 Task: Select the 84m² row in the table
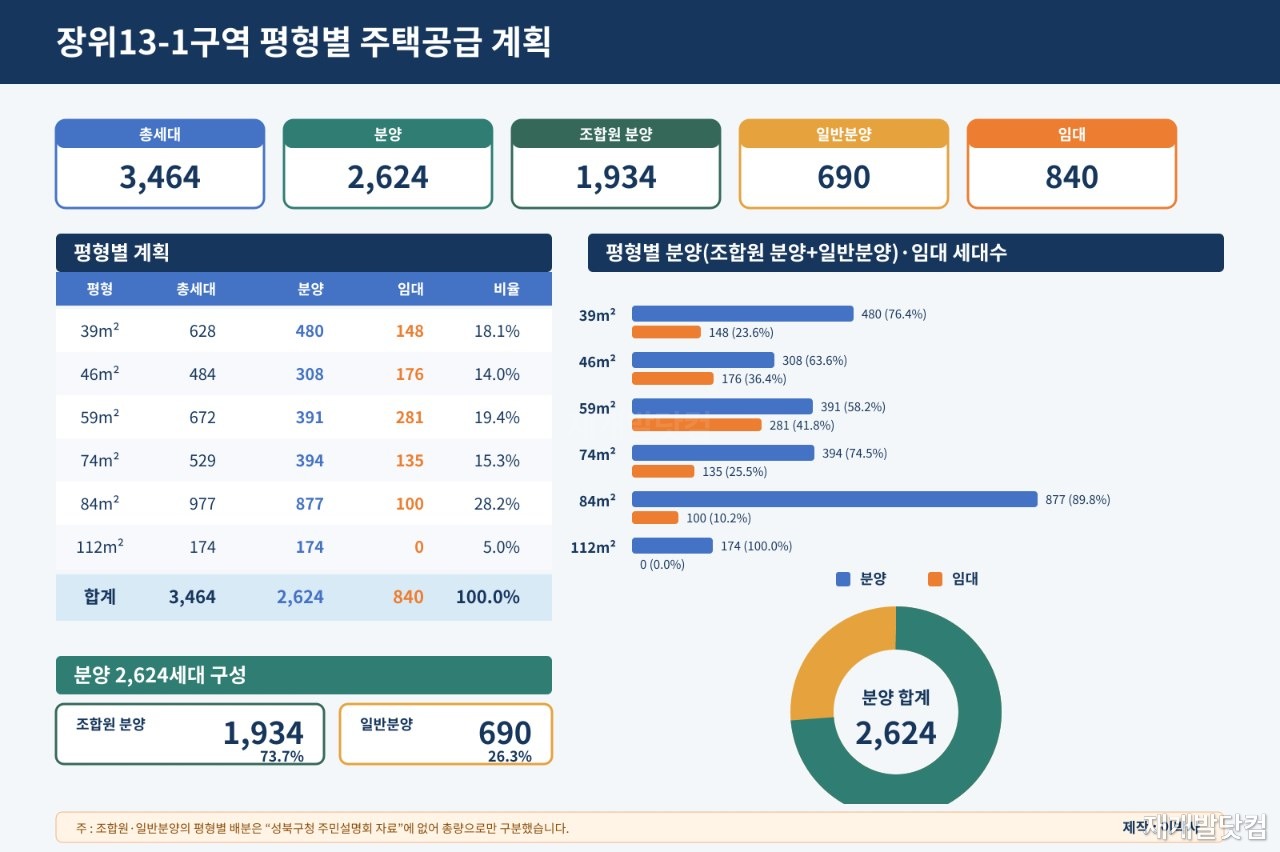[304, 504]
